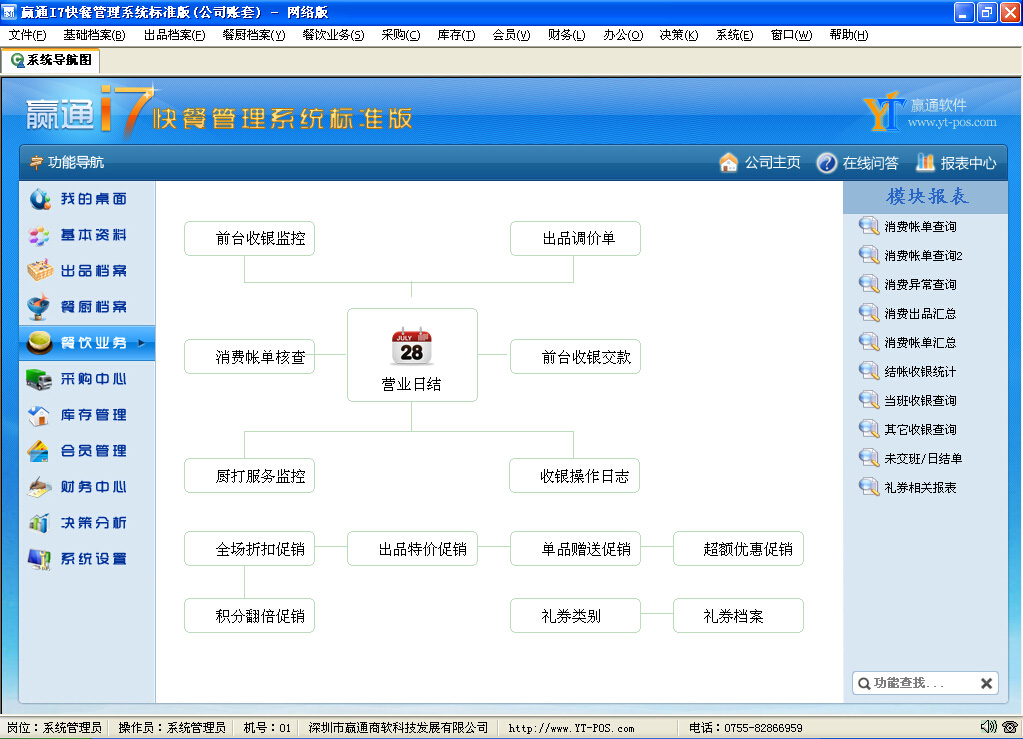Select 餐厨档案 icon in sidebar

click(40, 307)
